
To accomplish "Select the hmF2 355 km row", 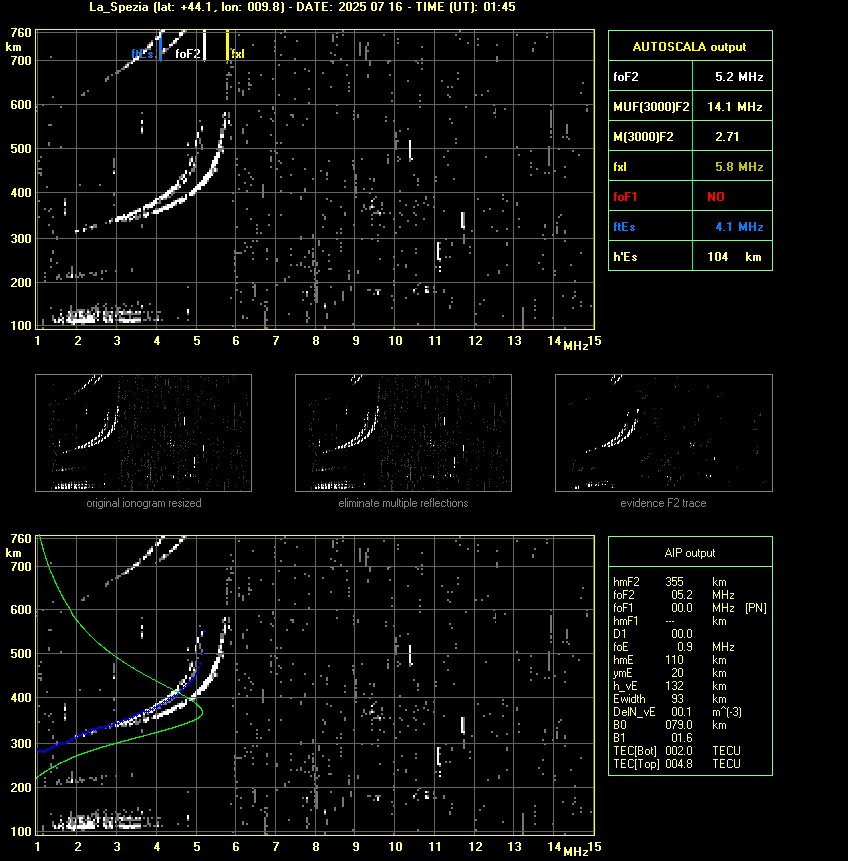I will point(670,582).
